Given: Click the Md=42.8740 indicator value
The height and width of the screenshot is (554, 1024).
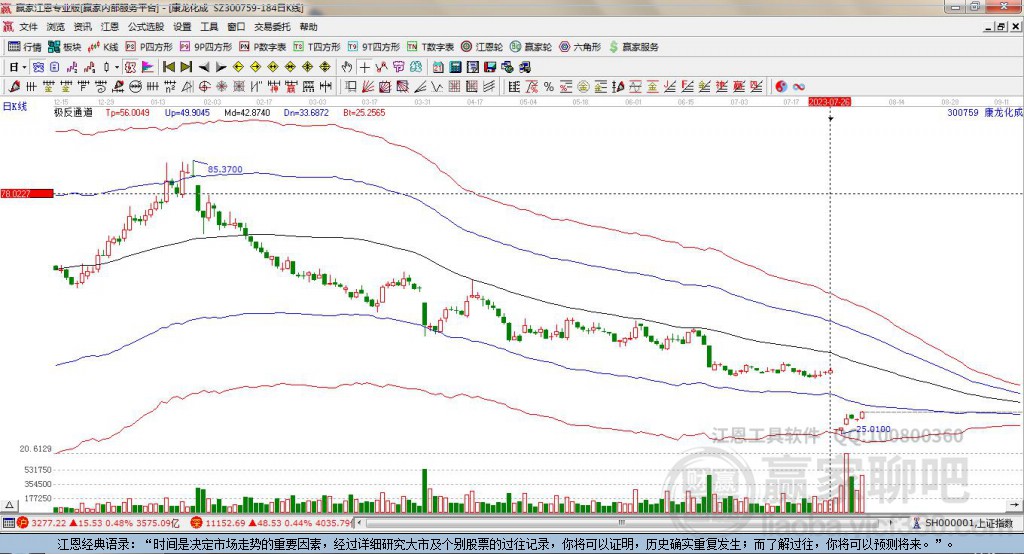Looking at the screenshot, I should tap(247, 112).
